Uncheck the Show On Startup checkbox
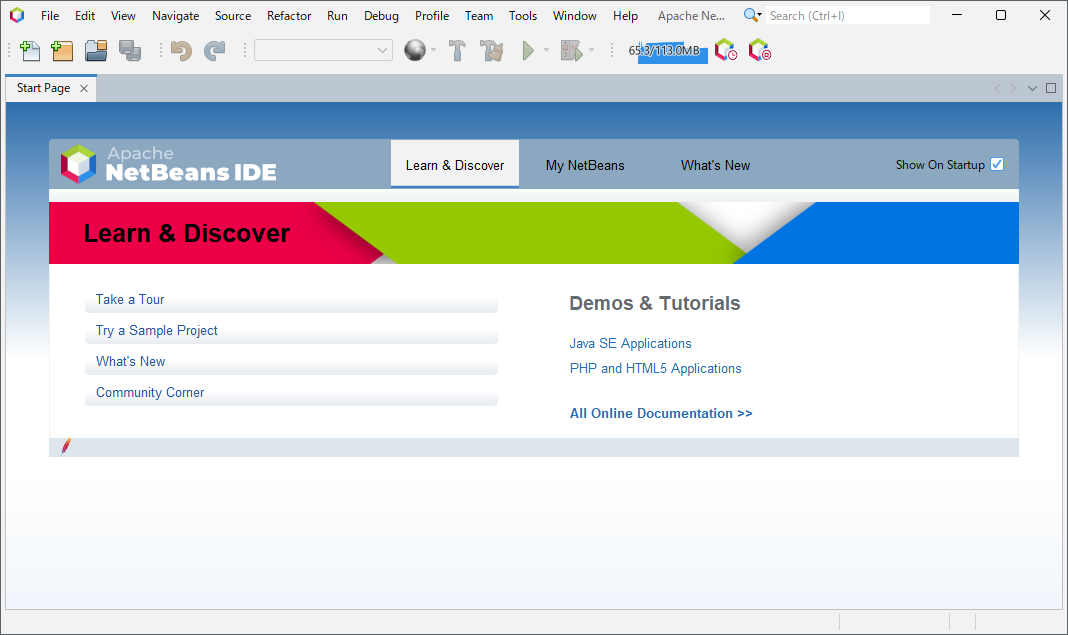The image size is (1068, 635). coord(996,164)
